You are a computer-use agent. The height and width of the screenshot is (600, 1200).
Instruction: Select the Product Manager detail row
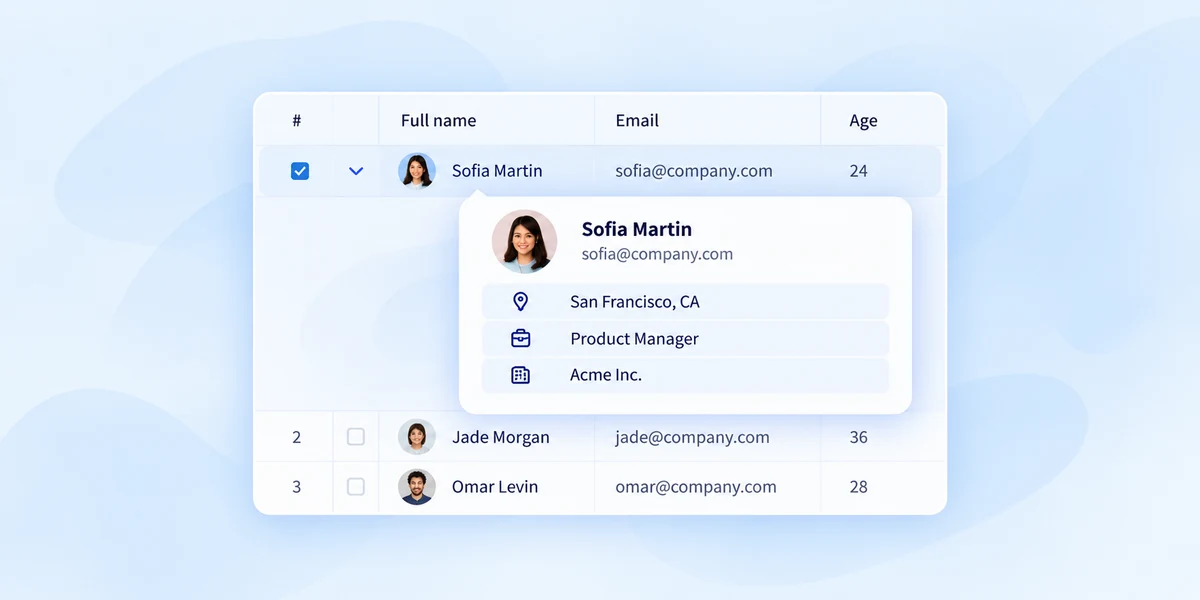685,338
